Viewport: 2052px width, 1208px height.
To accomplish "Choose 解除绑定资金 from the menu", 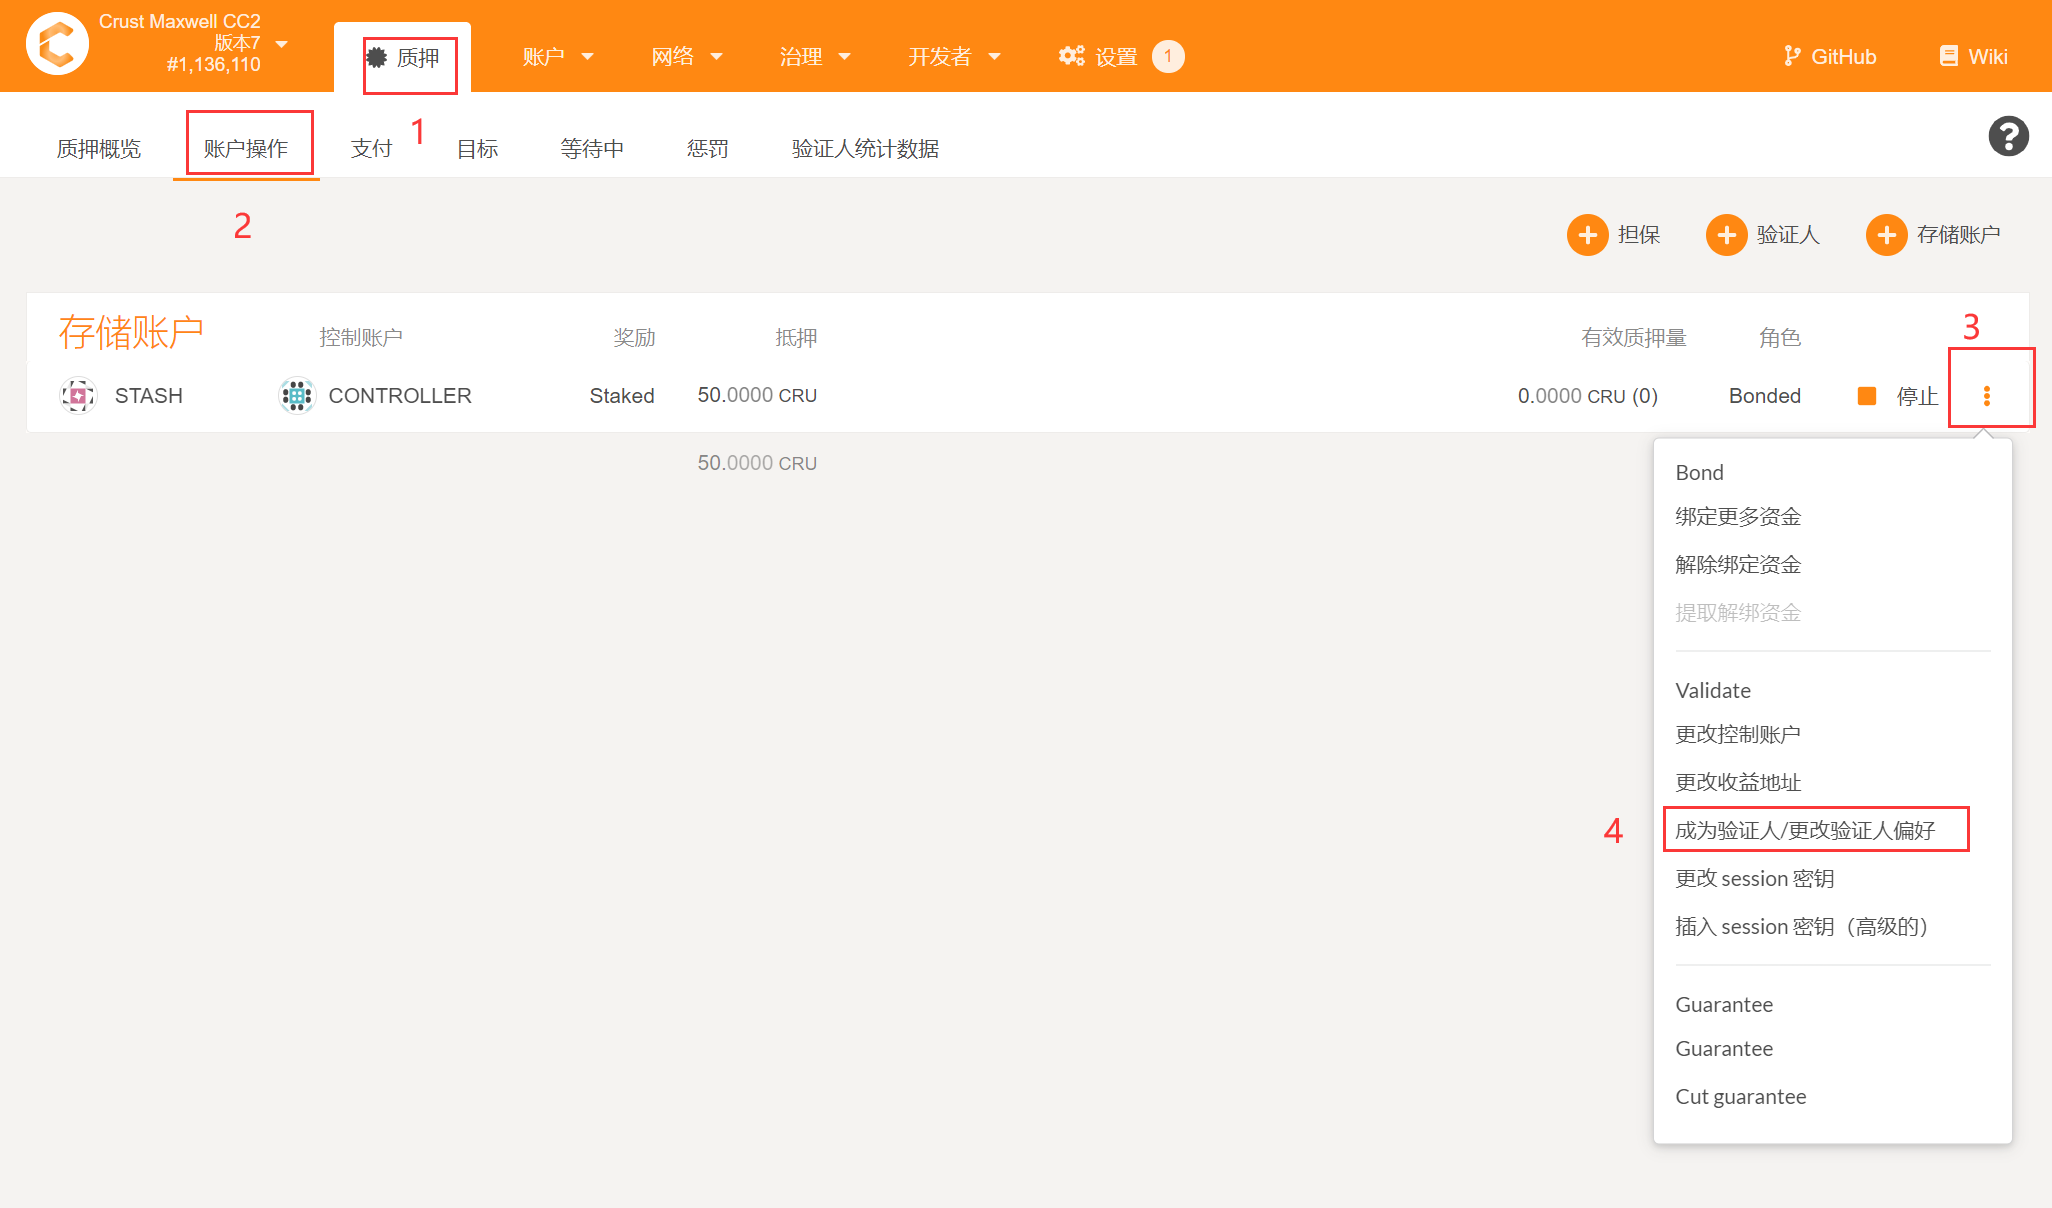I will click(x=1738, y=565).
